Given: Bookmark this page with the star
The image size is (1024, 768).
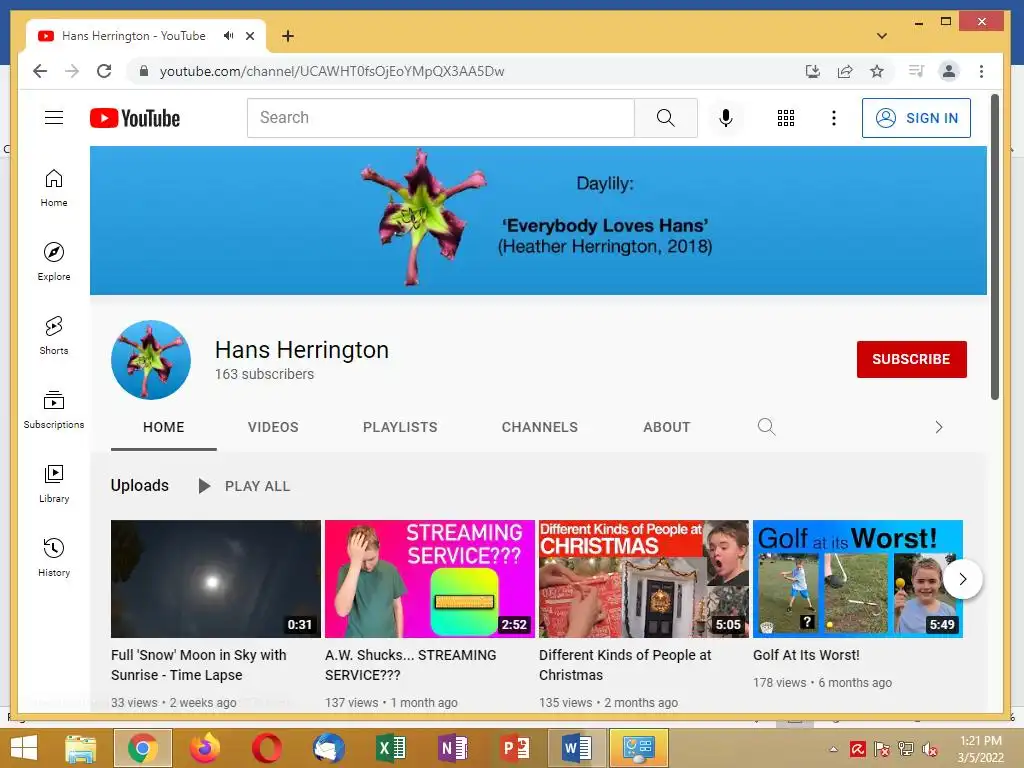Looking at the screenshot, I should click(x=876, y=71).
